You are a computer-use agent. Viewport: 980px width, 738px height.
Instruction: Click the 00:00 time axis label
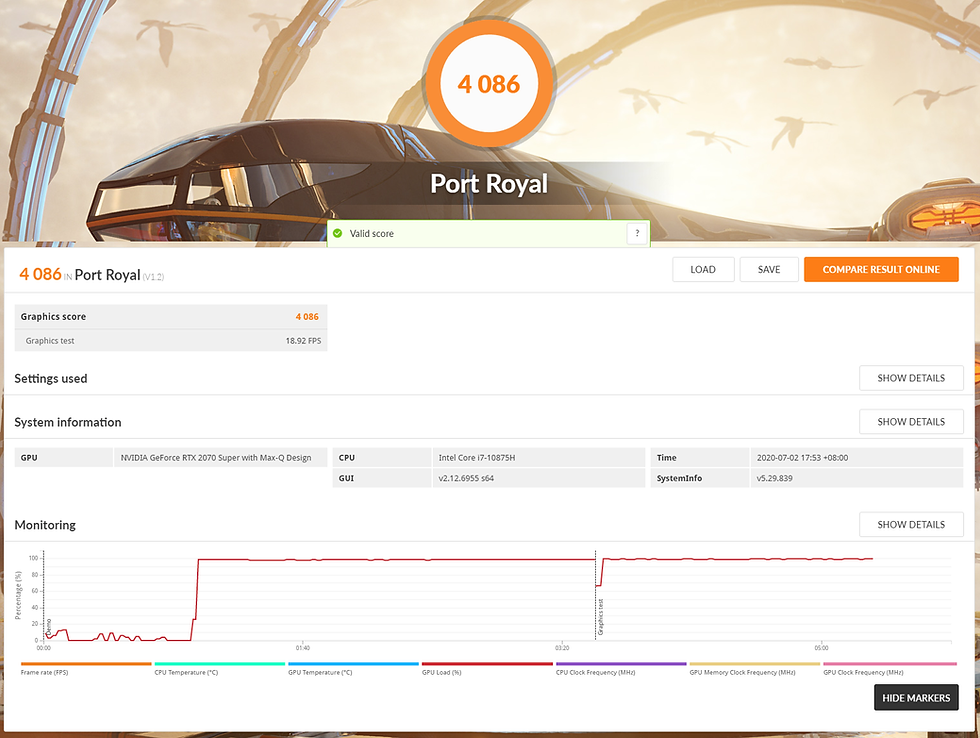pos(44,648)
